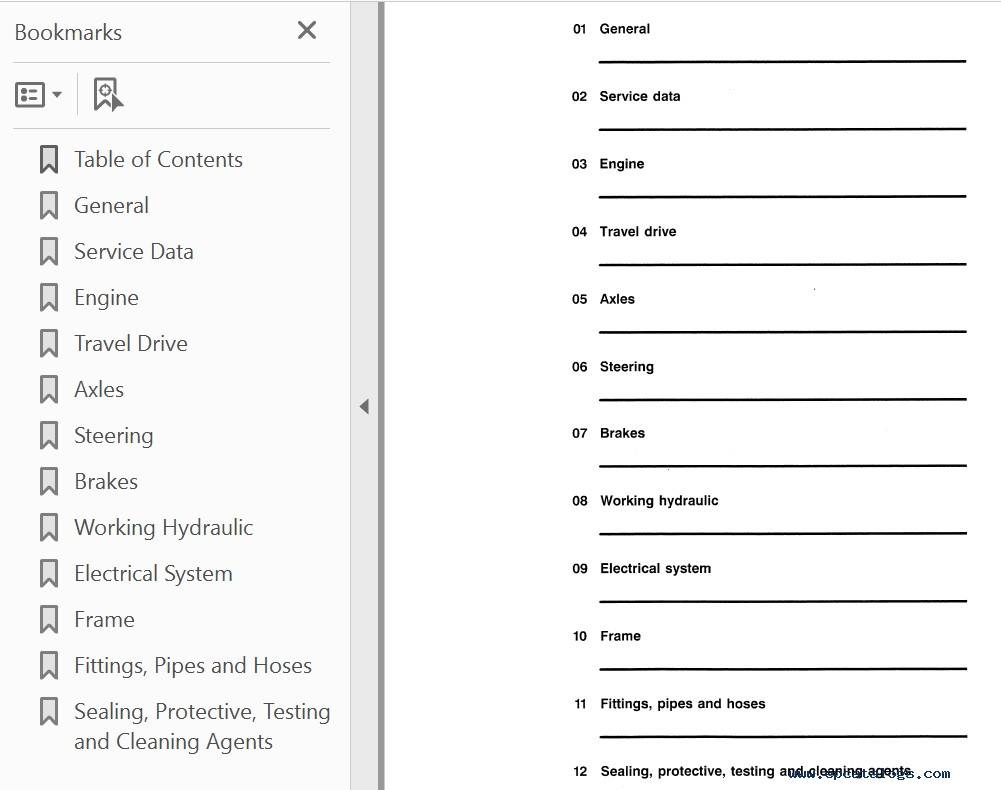The width and height of the screenshot is (1001, 790).
Task: Collapse the navigation pane with the arrow
Action: (365, 406)
